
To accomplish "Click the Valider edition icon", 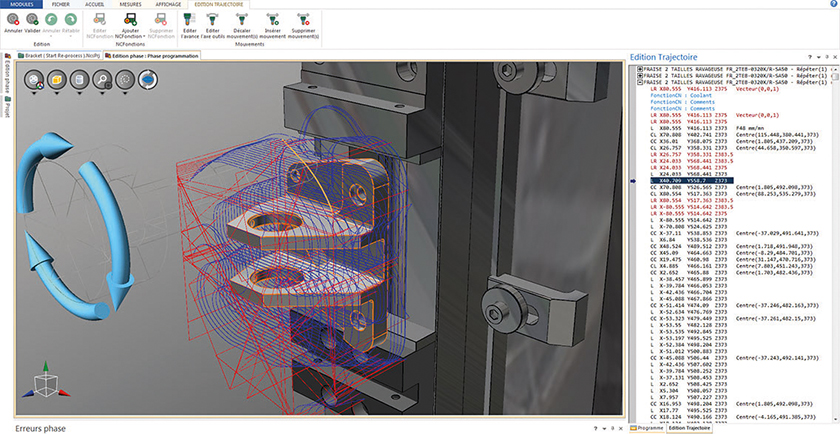I will pyautogui.click(x=33, y=18).
